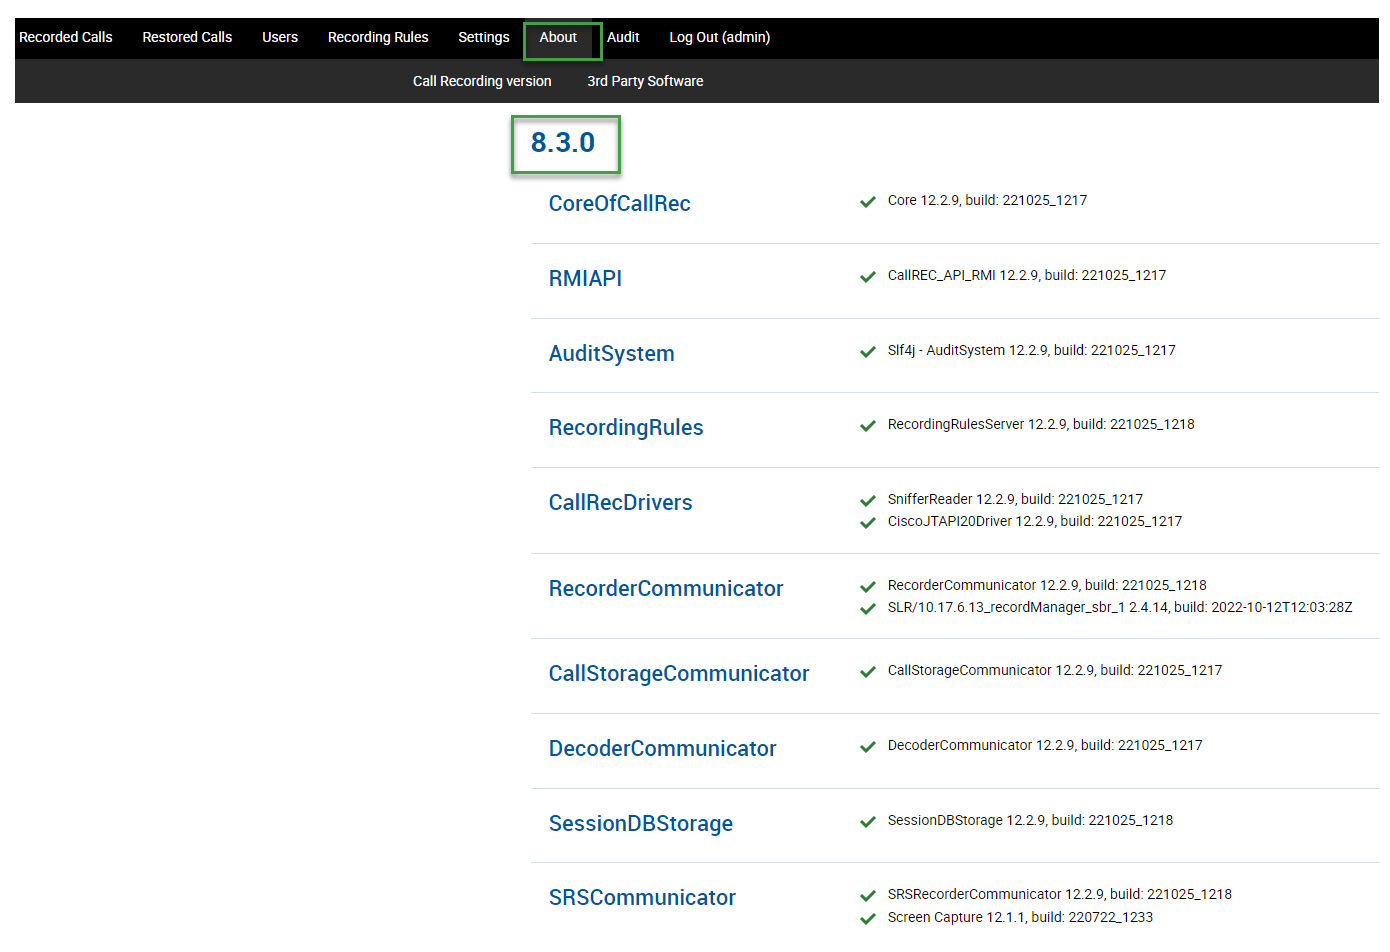The height and width of the screenshot is (952, 1390).
Task: Log out of the admin account
Action: pos(719,37)
